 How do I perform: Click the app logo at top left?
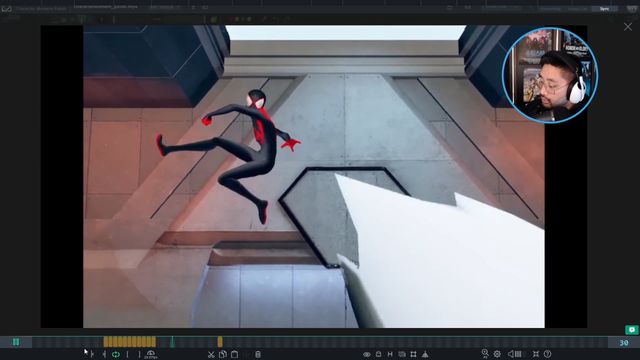pos(7,9)
